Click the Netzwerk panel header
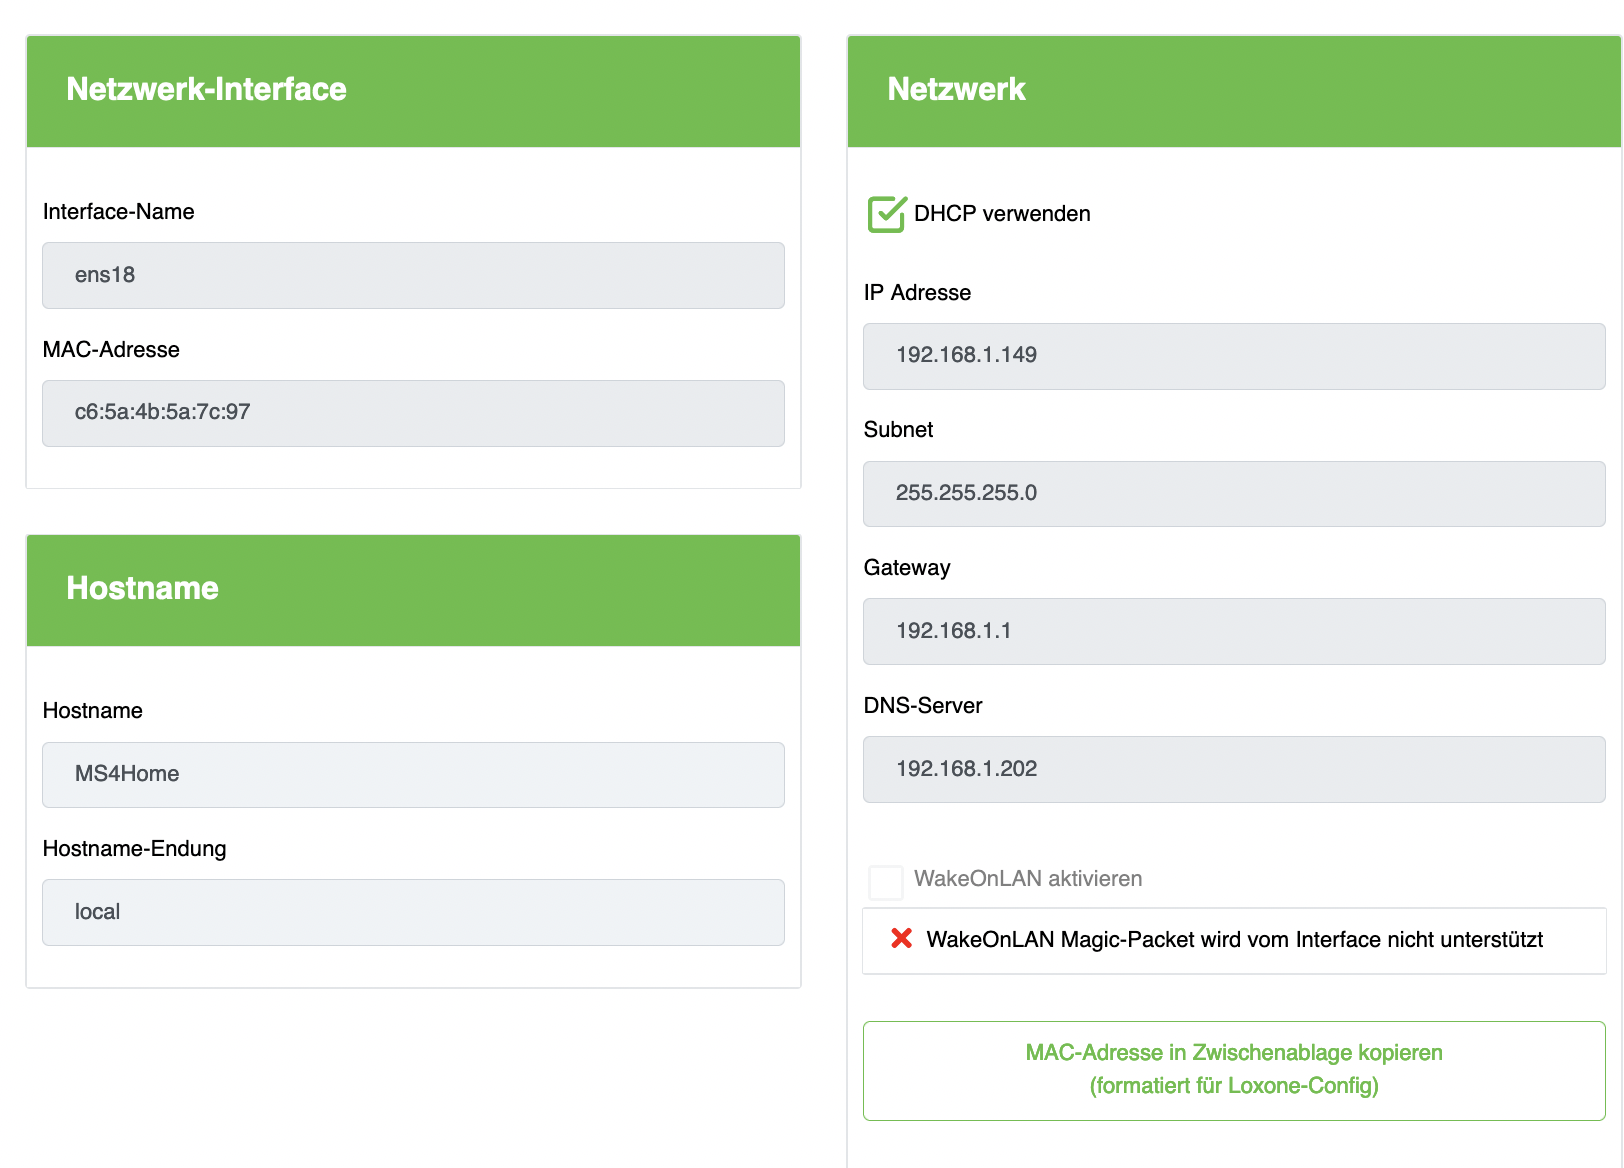 click(1233, 91)
